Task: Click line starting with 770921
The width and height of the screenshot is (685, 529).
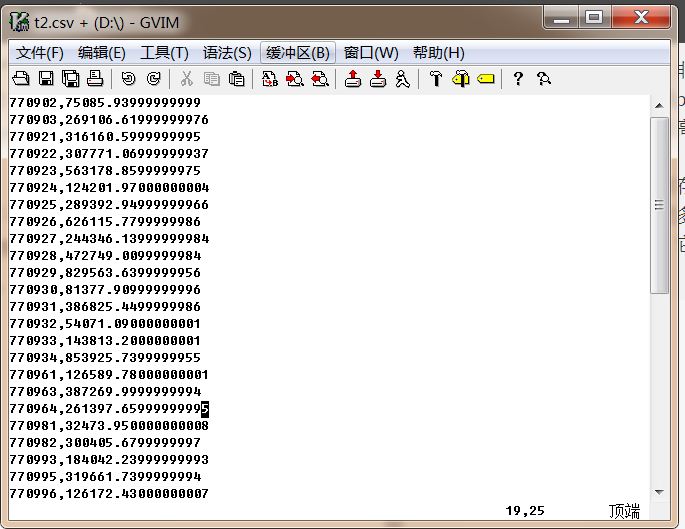Action: (105, 137)
